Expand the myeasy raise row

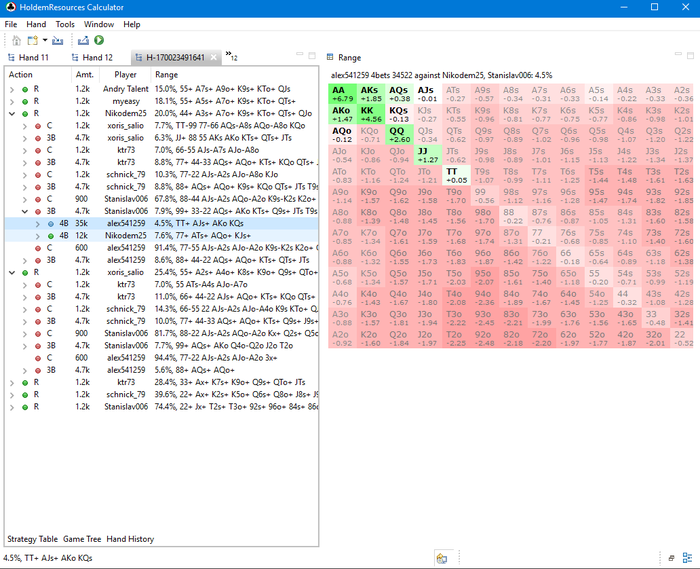(x=12, y=101)
